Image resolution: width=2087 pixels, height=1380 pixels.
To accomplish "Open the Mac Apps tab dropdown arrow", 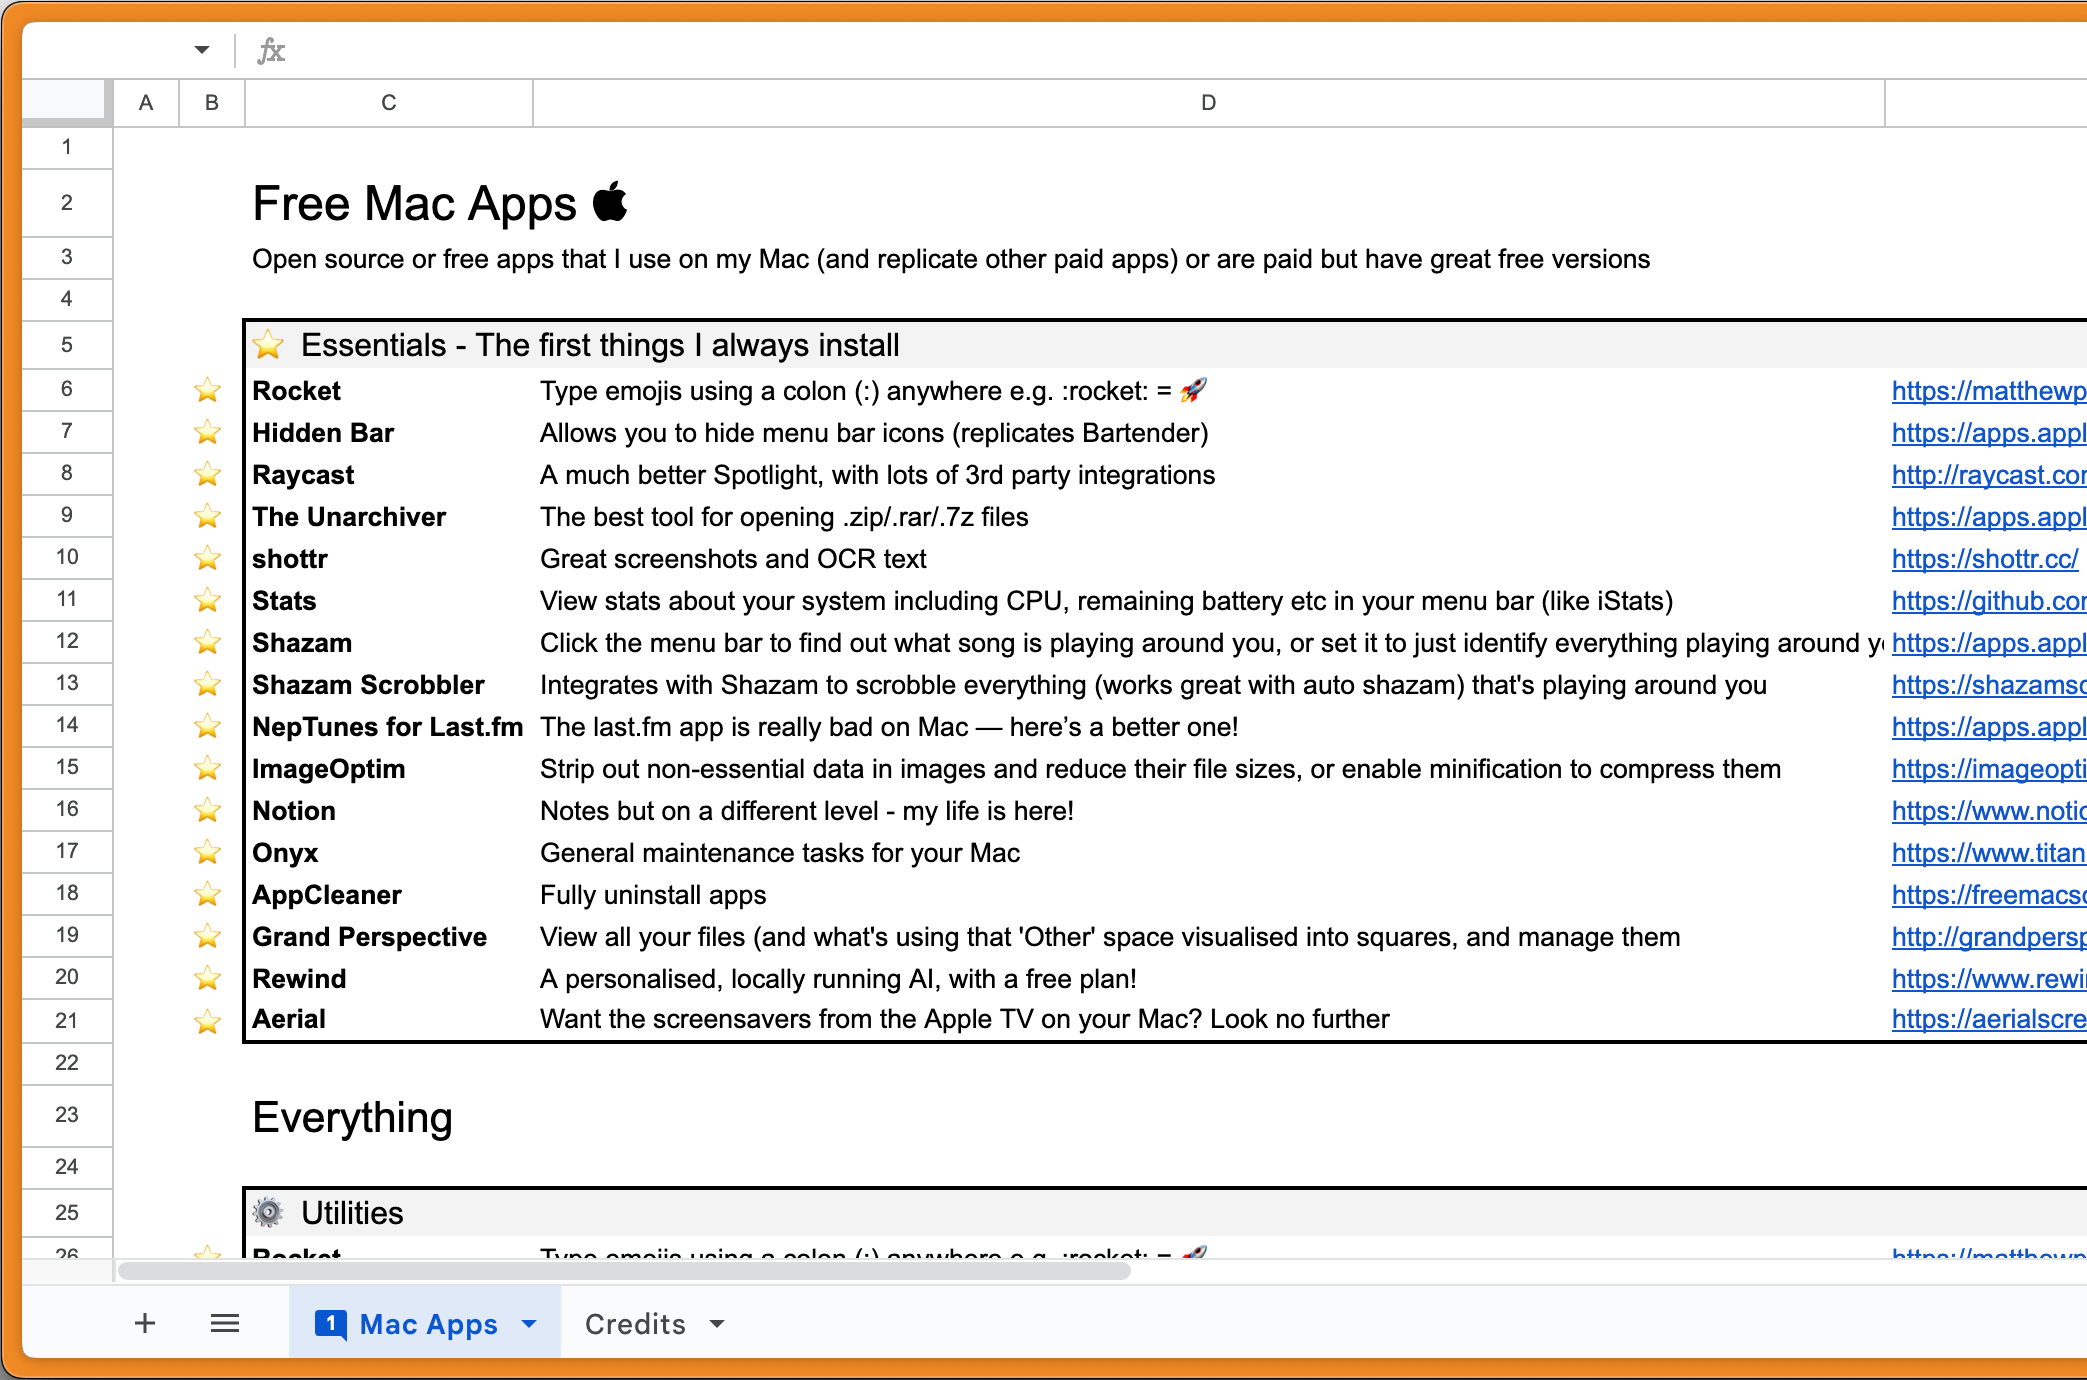I will pos(529,1324).
